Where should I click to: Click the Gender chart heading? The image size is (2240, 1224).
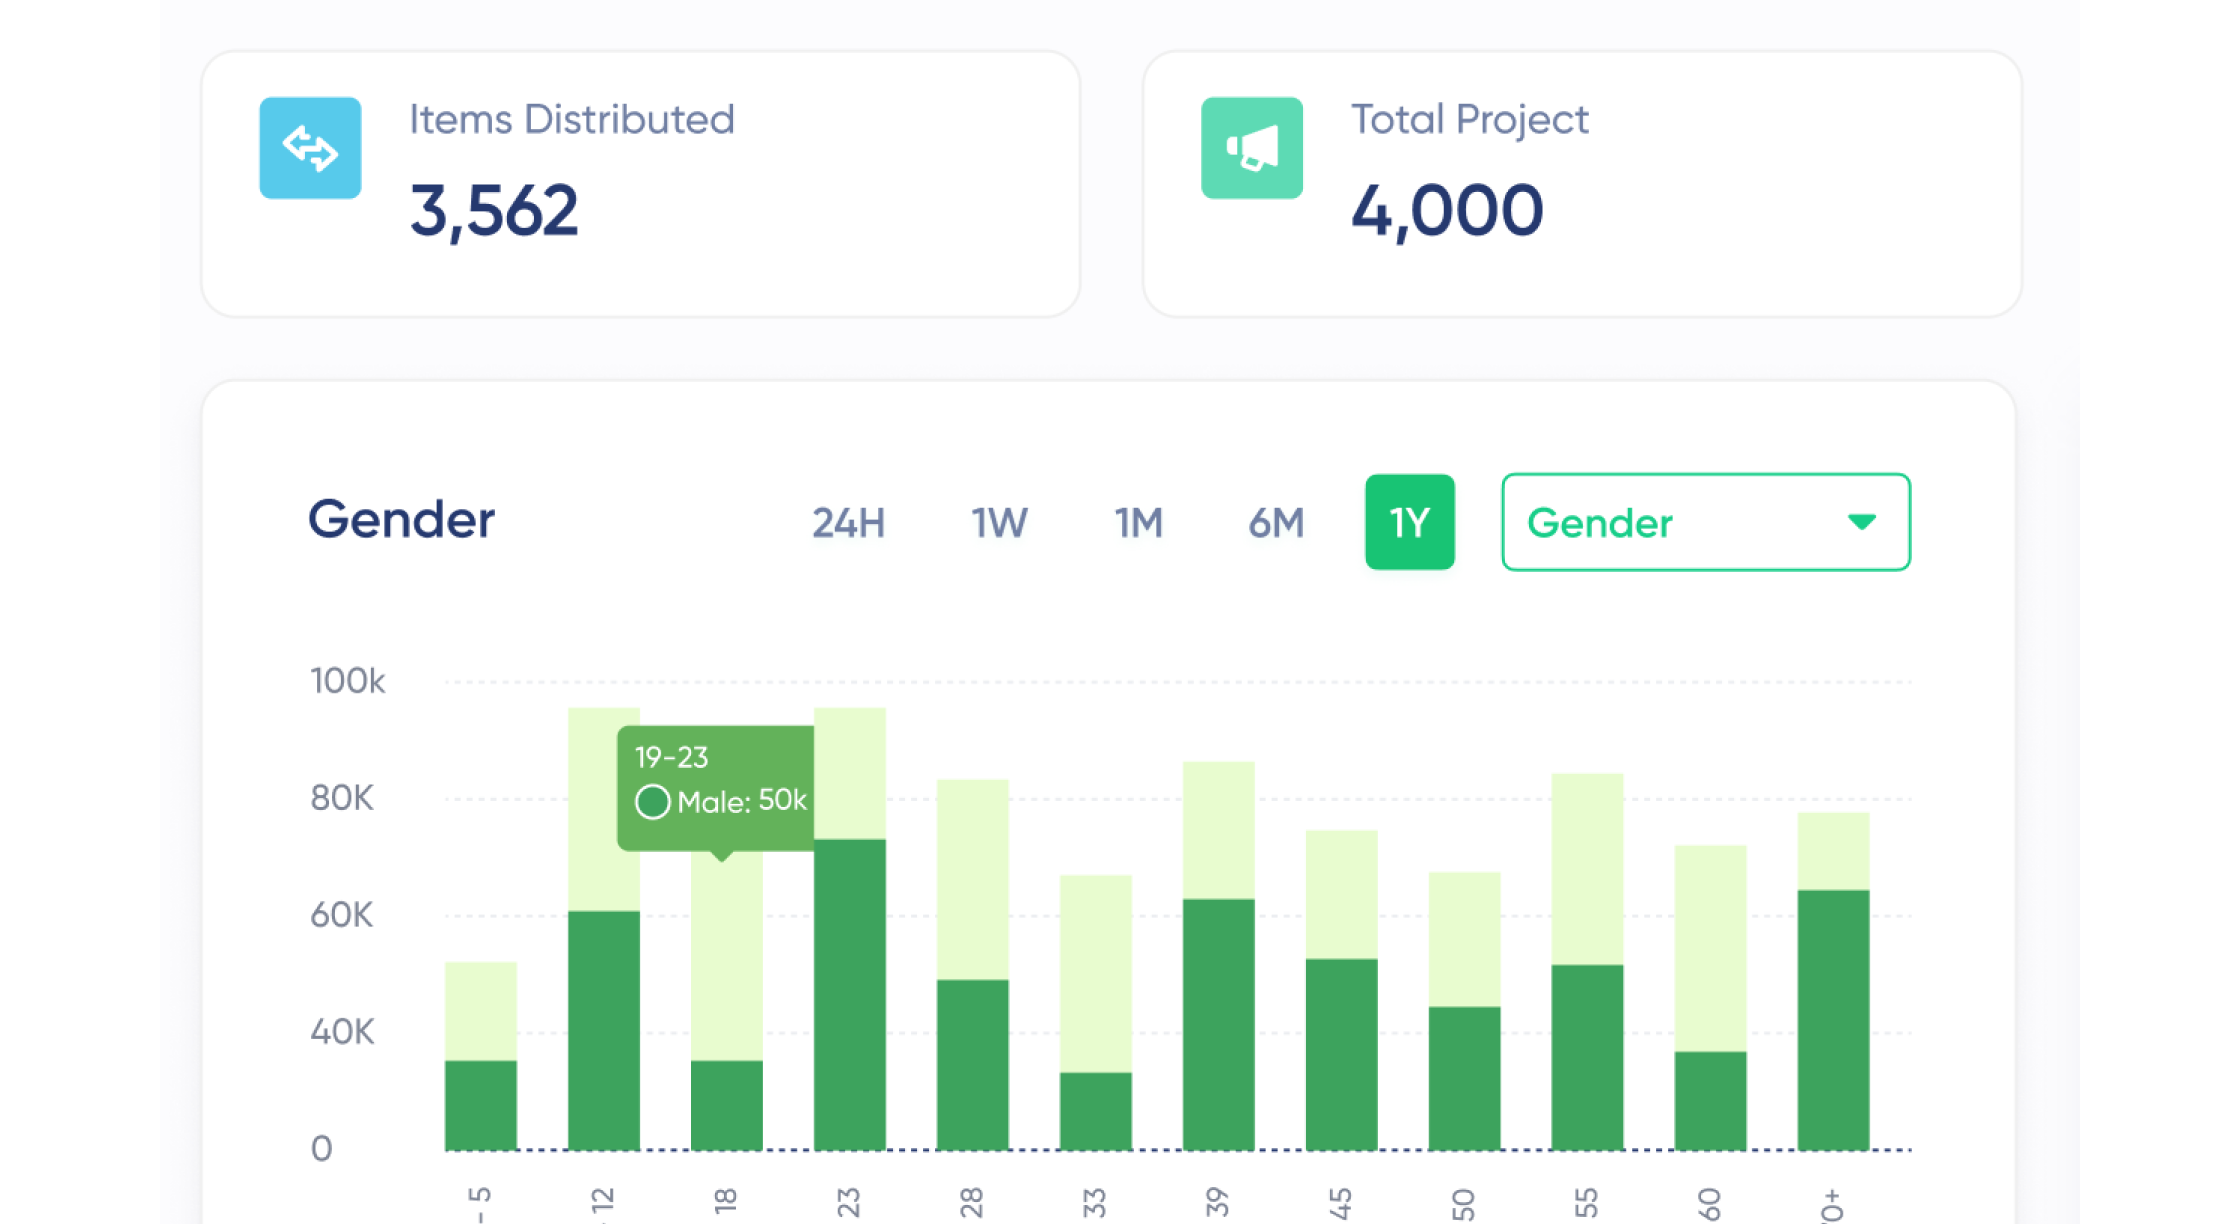[x=401, y=520]
